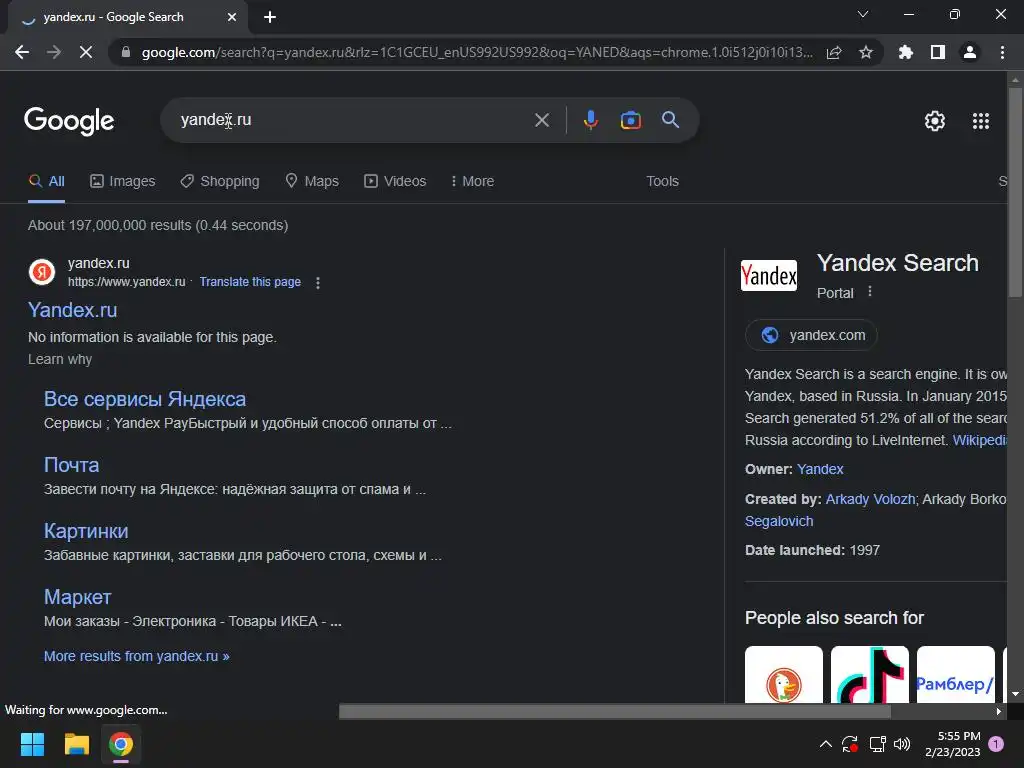Open the notification badge in taskbar
This screenshot has height=768, width=1024.
[x=996, y=744]
